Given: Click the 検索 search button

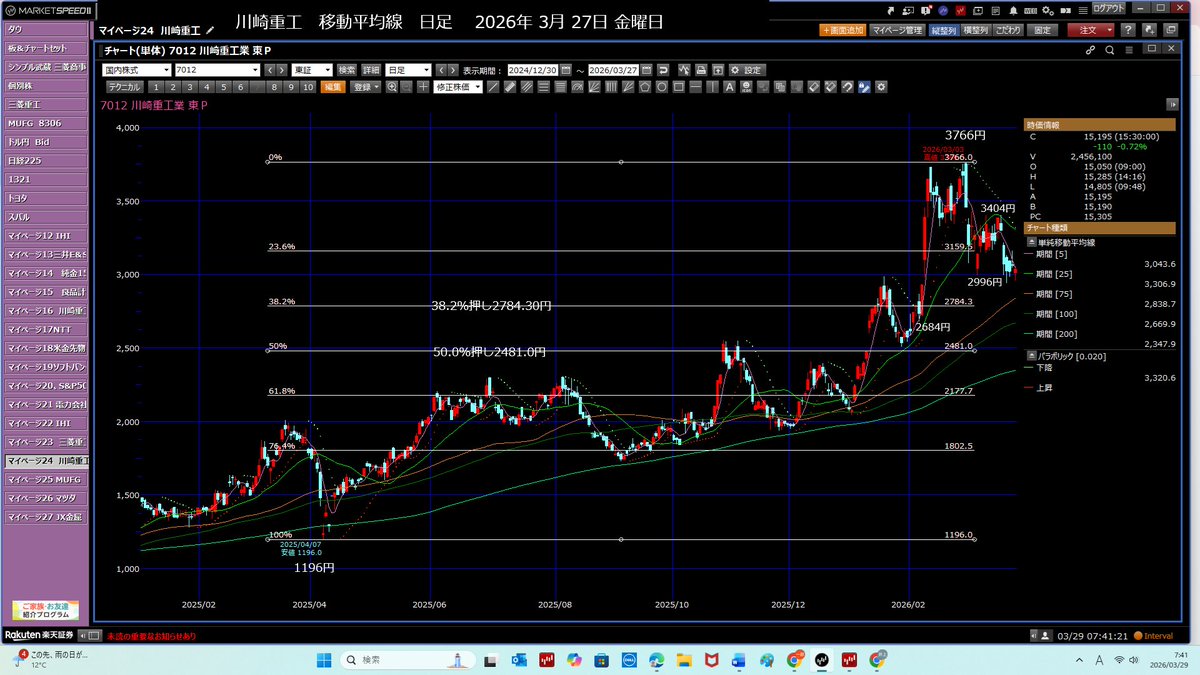Looking at the screenshot, I should pos(346,70).
